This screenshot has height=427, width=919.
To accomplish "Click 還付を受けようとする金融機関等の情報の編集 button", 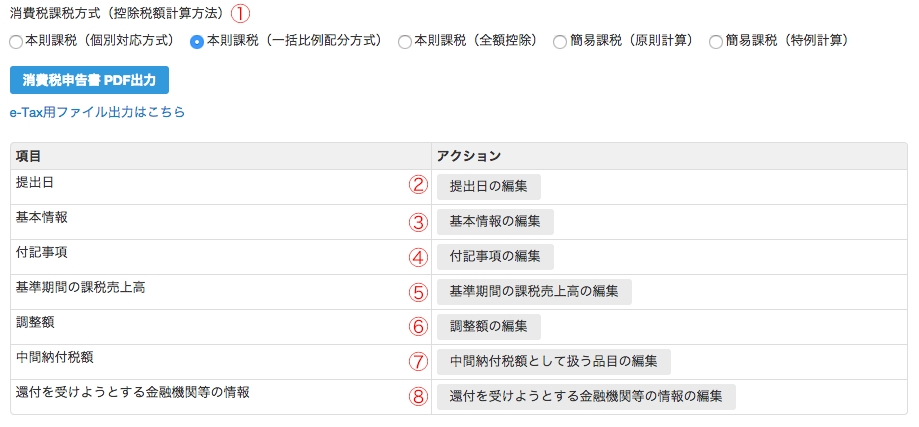I will [586, 397].
